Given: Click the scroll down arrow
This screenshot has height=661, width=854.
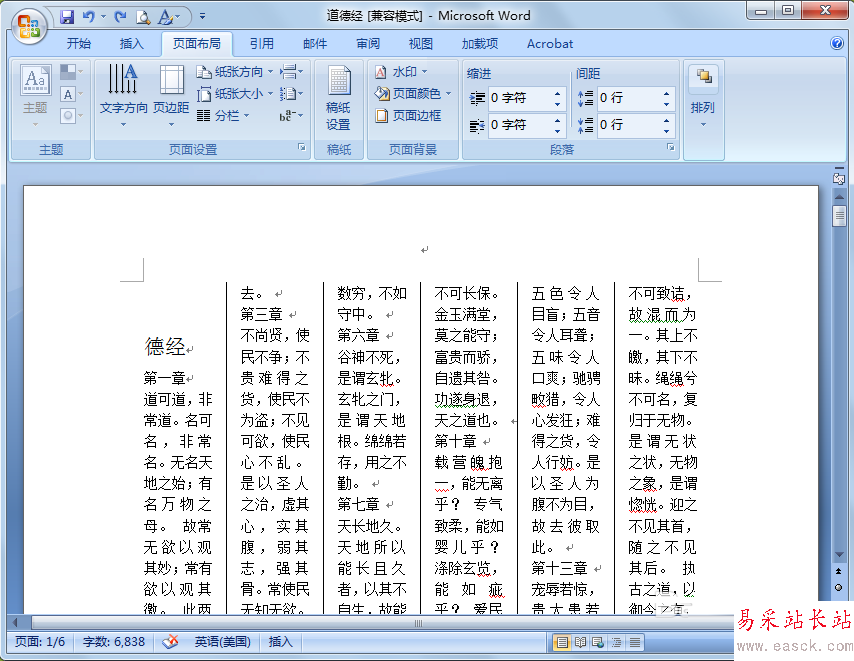Looking at the screenshot, I should [x=839, y=554].
